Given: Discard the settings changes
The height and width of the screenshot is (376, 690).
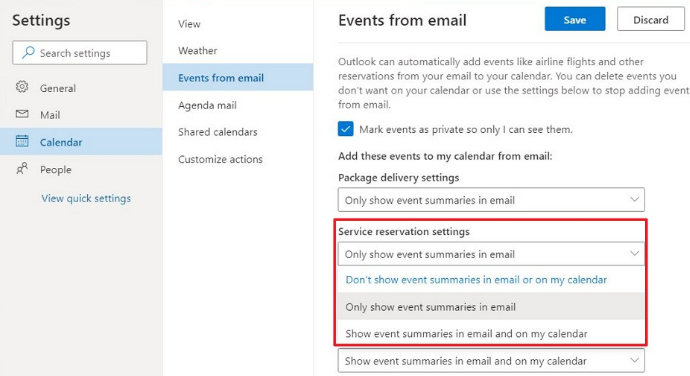Looking at the screenshot, I should click(x=650, y=19).
